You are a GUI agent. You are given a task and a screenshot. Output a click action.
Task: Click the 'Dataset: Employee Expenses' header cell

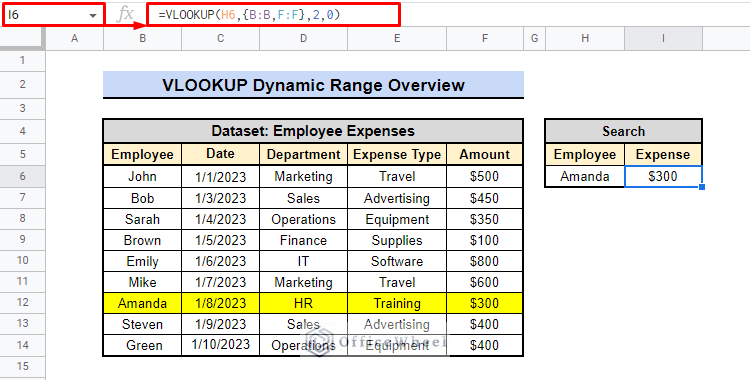pos(313,131)
